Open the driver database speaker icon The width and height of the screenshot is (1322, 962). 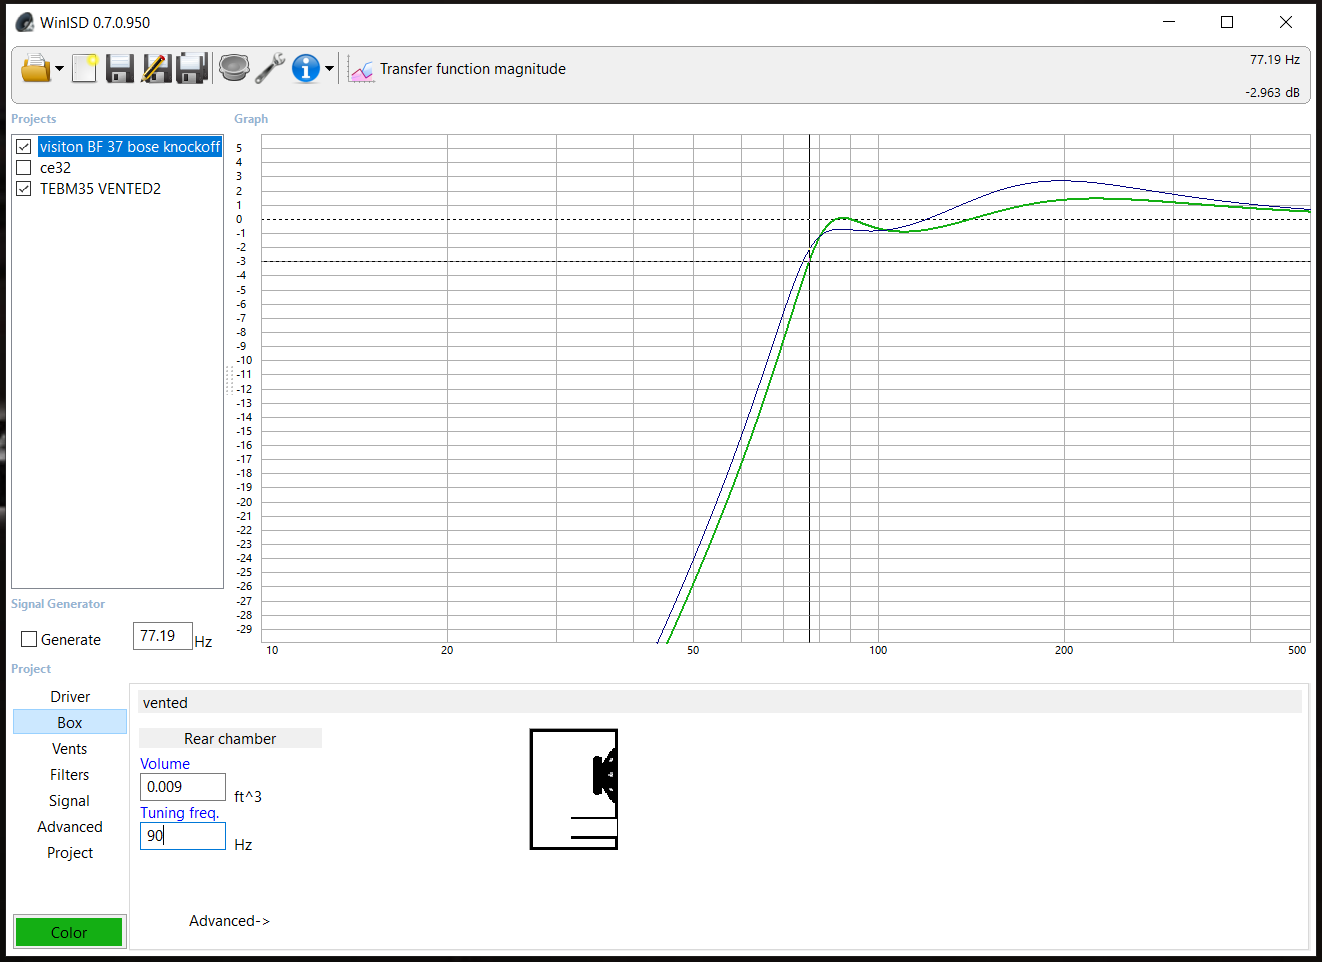click(234, 68)
